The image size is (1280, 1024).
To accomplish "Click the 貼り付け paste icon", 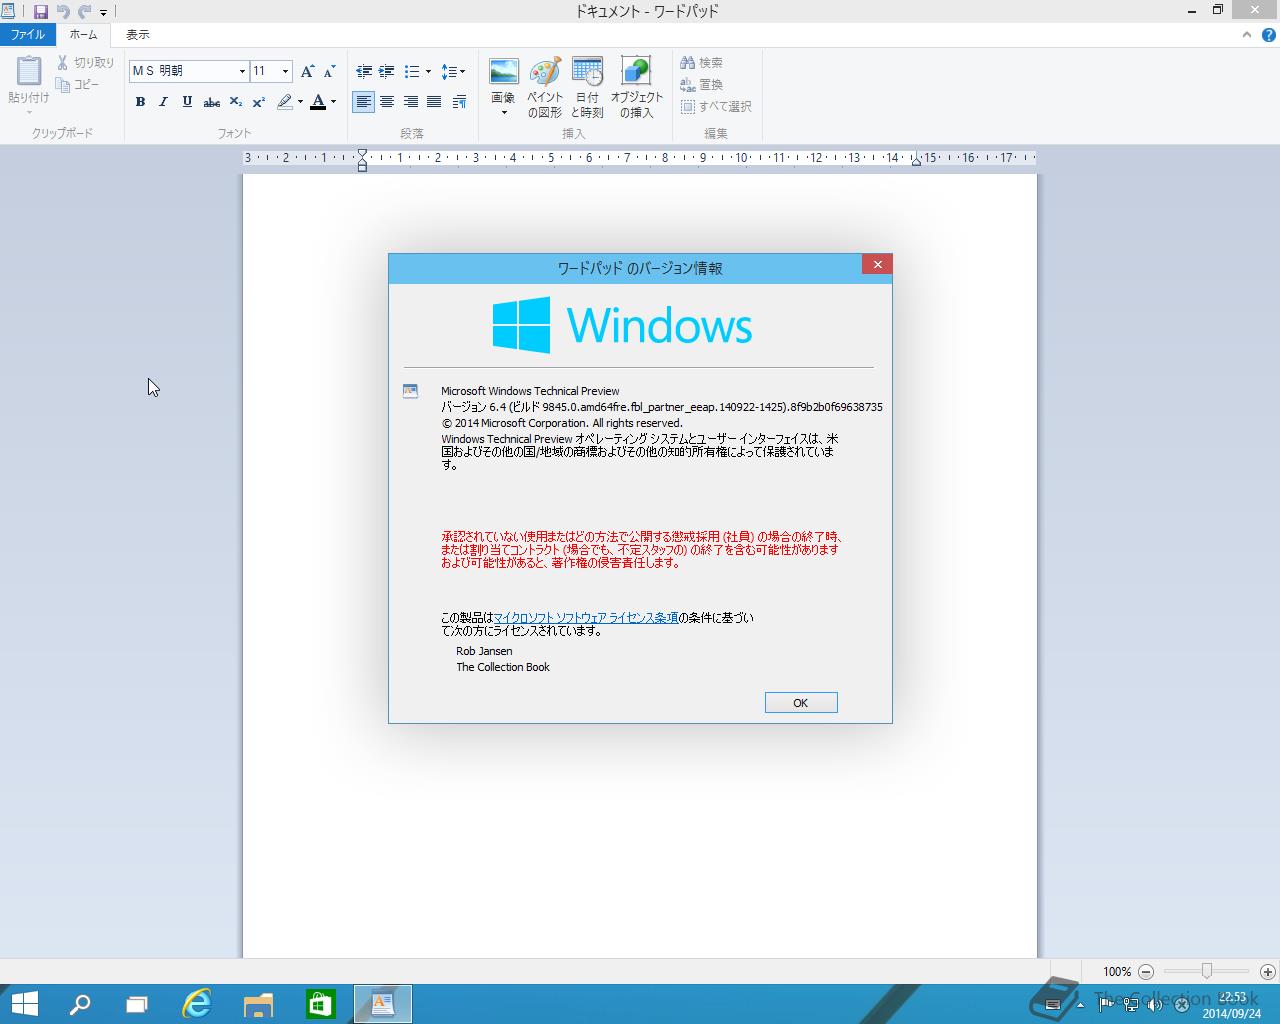I will coord(29,71).
